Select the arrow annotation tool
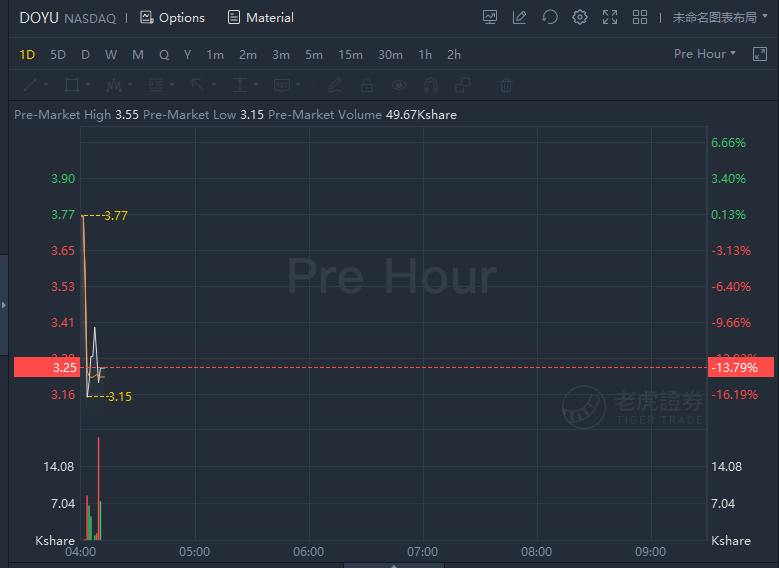 [198, 85]
